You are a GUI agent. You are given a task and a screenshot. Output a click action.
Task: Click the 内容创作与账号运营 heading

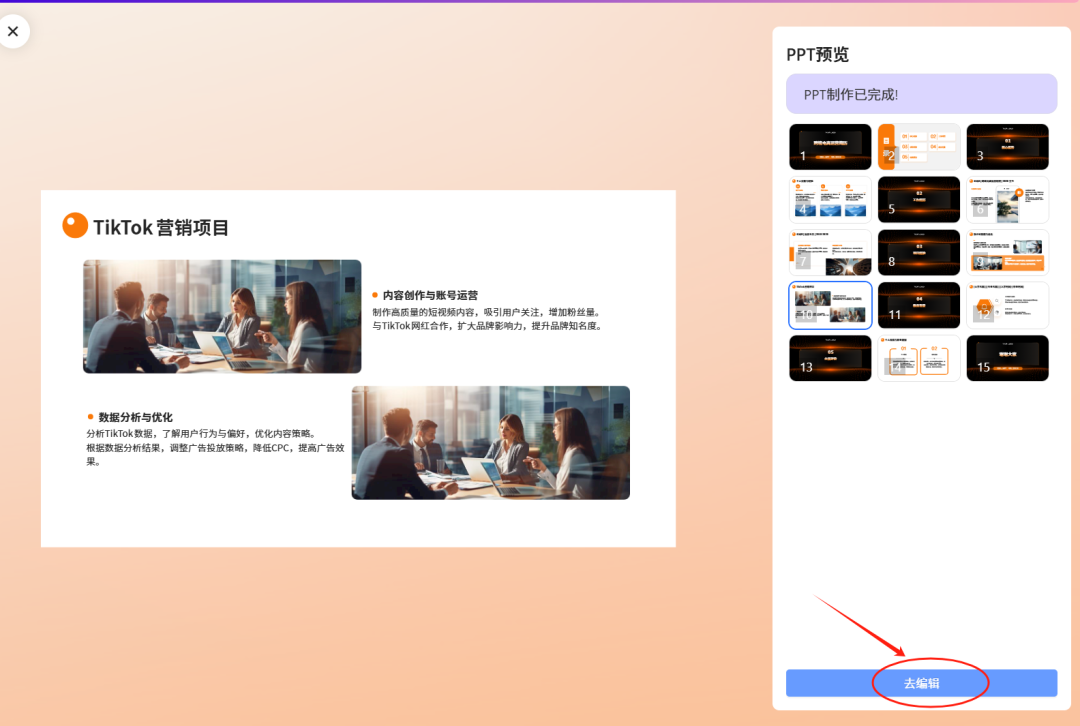[430, 295]
